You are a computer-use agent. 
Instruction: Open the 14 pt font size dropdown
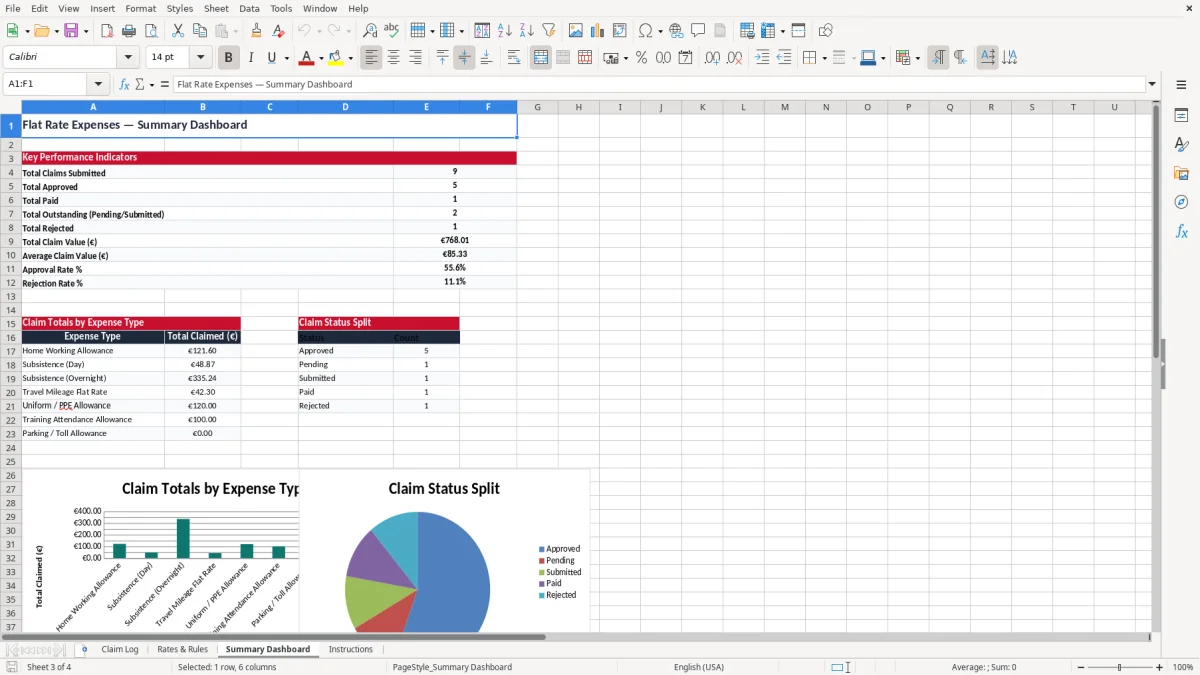tap(200, 58)
